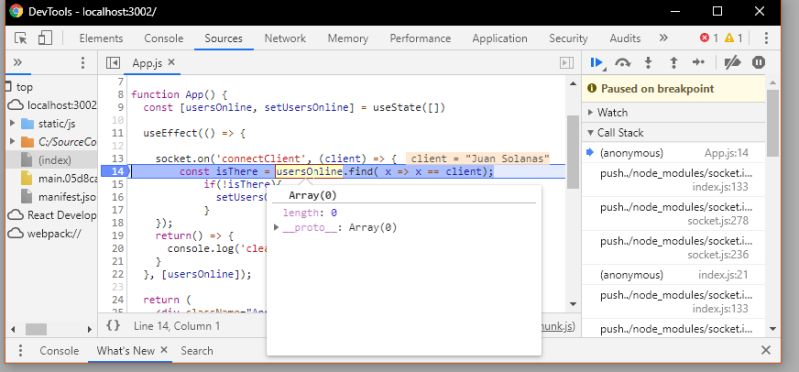Image resolution: width=799 pixels, height=372 pixels.
Task: Toggle breakpoint on line 14 gutter
Action: [x=116, y=171]
